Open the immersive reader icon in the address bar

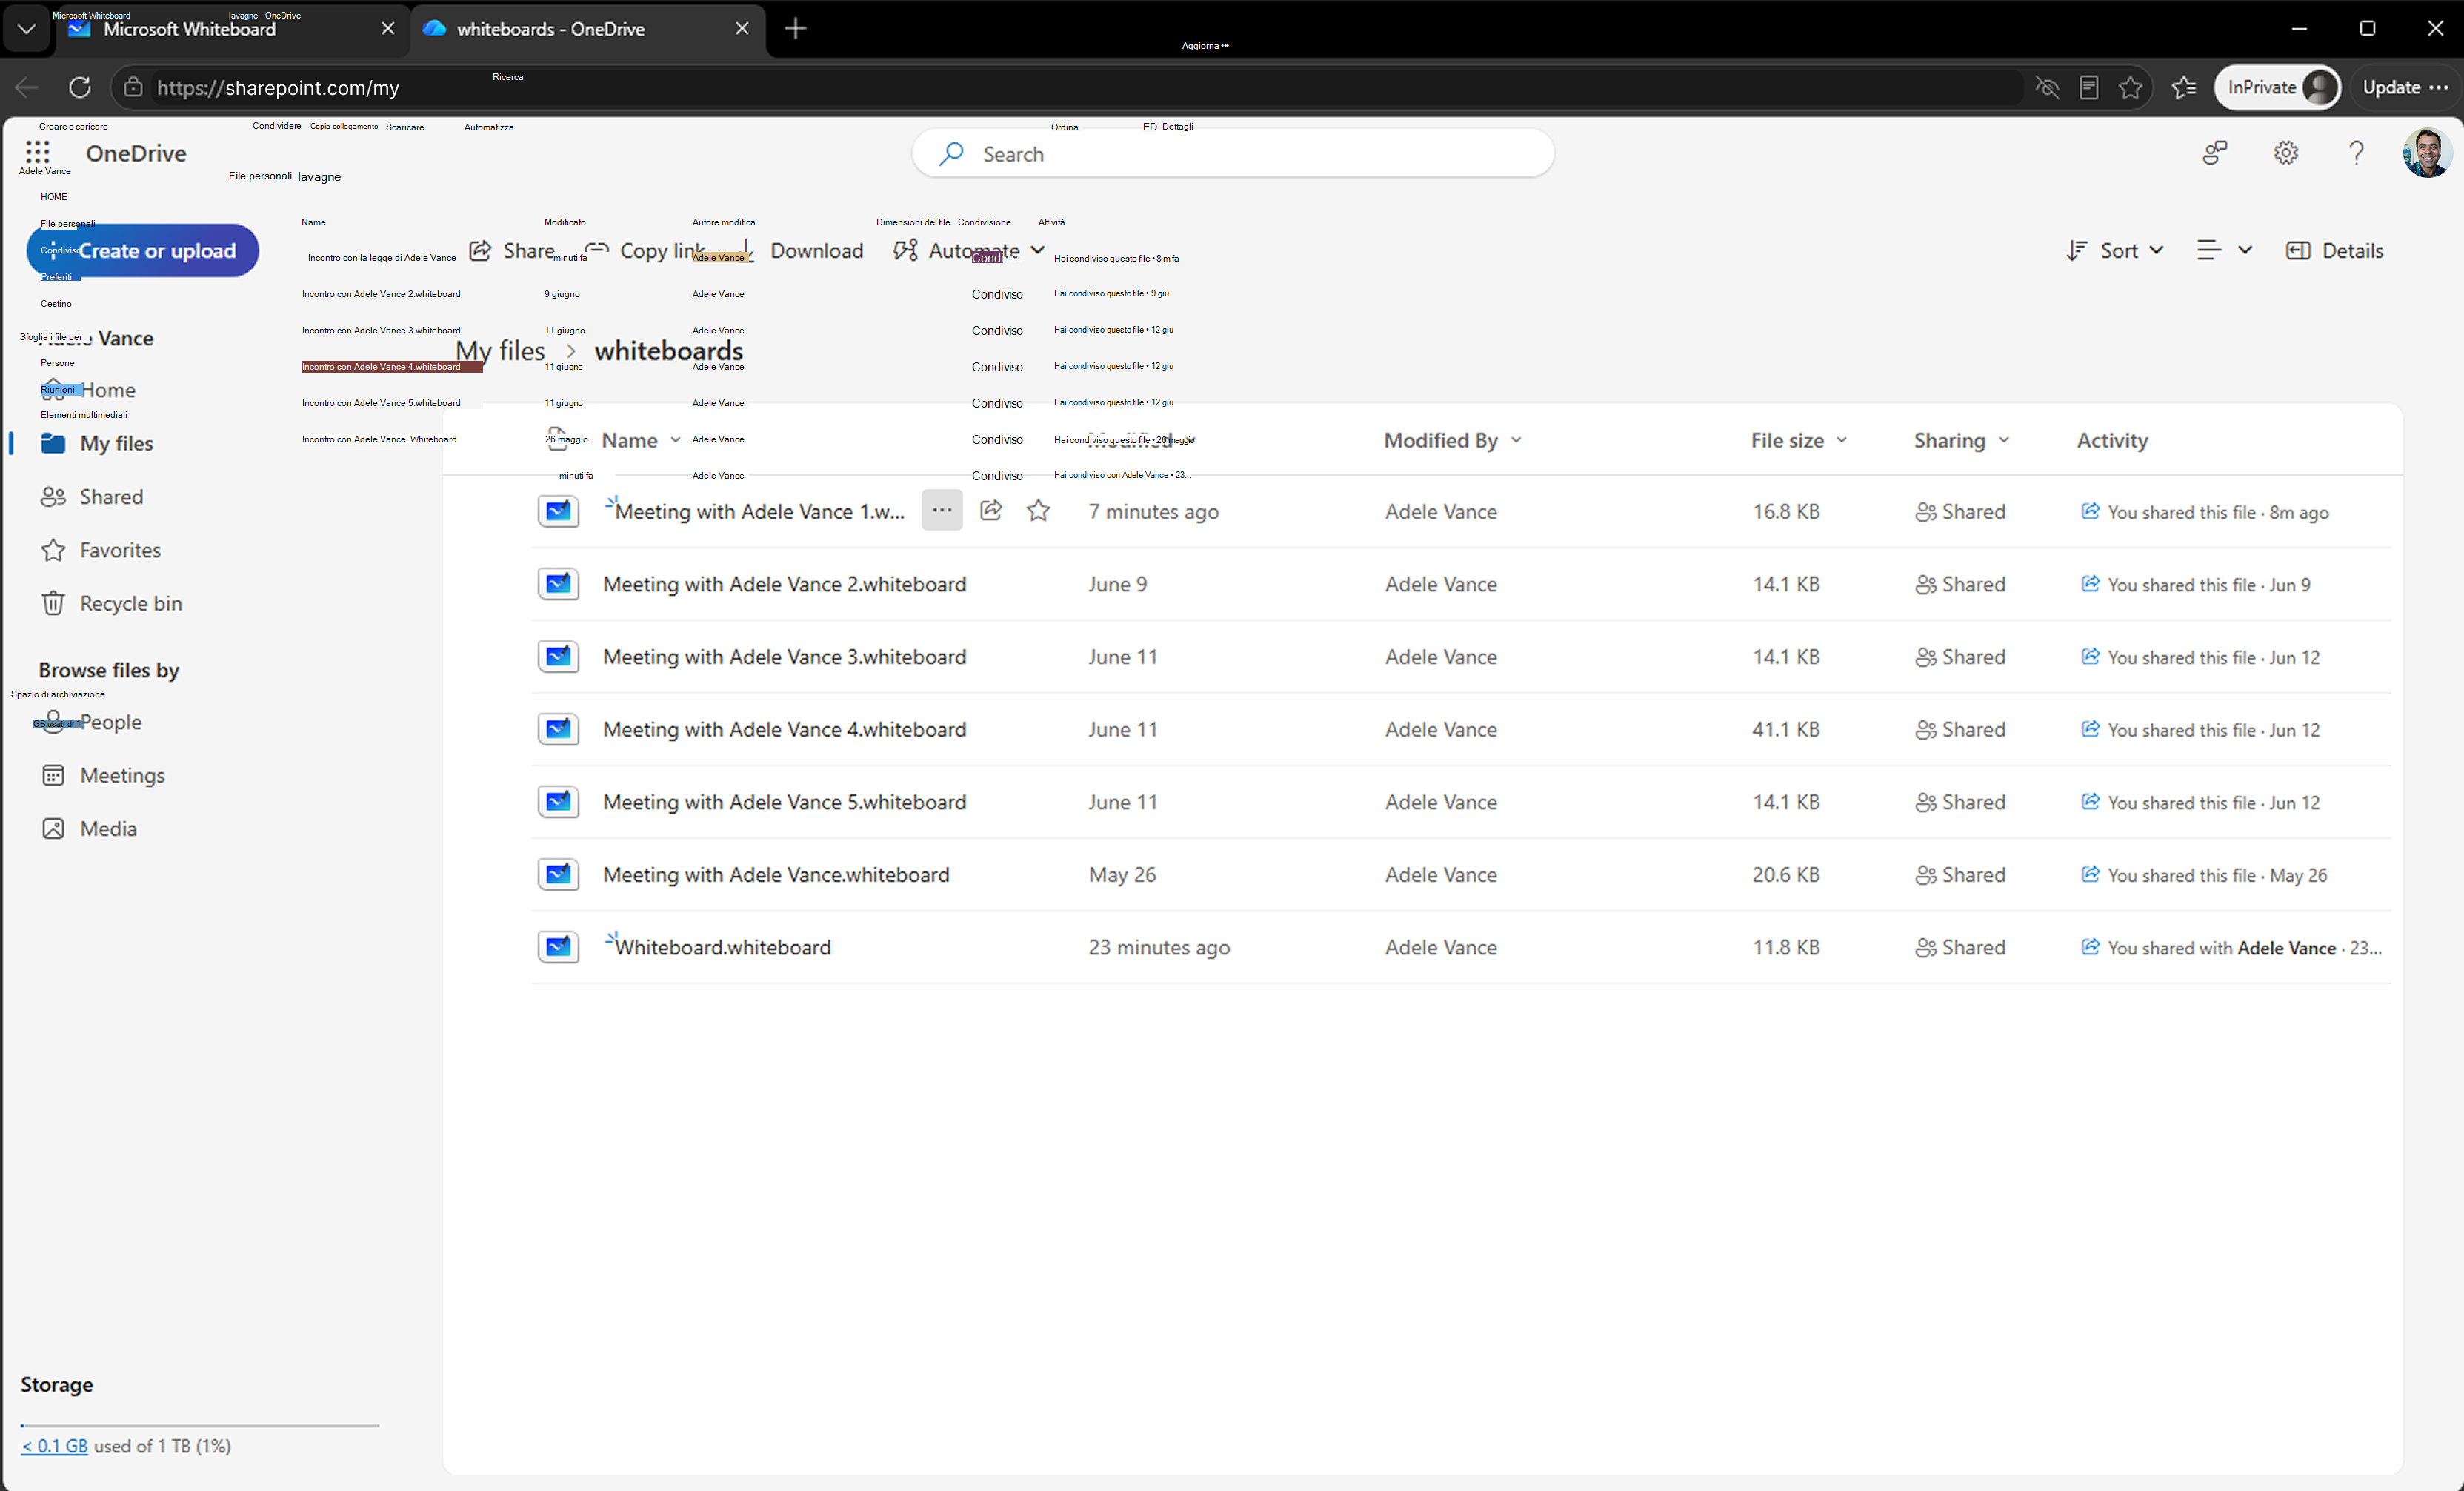pyautogui.click(x=2089, y=87)
